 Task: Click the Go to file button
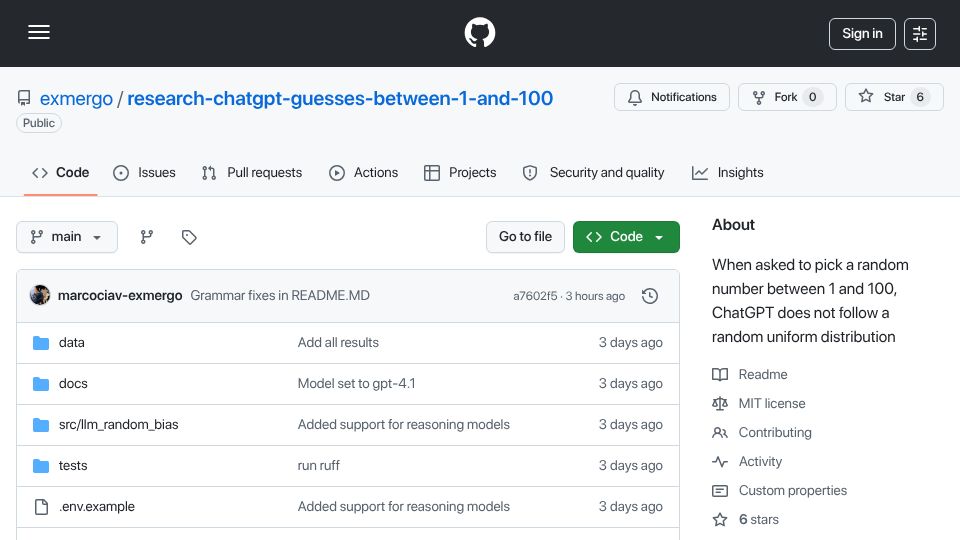[x=525, y=237]
